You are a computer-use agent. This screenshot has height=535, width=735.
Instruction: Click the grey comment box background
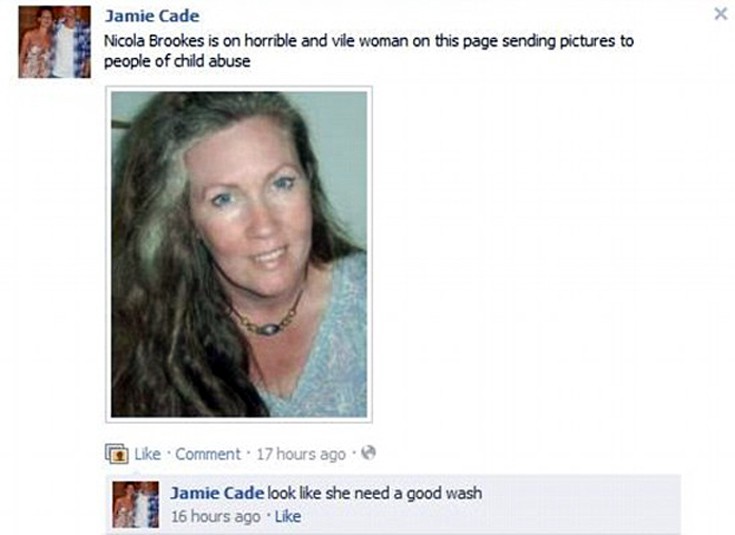coord(581,505)
